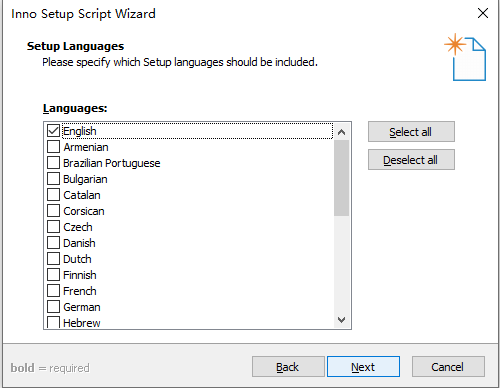Image resolution: width=500 pixels, height=388 pixels.
Task: Toggle the Finnish checkbox on
Action: point(53,275)
